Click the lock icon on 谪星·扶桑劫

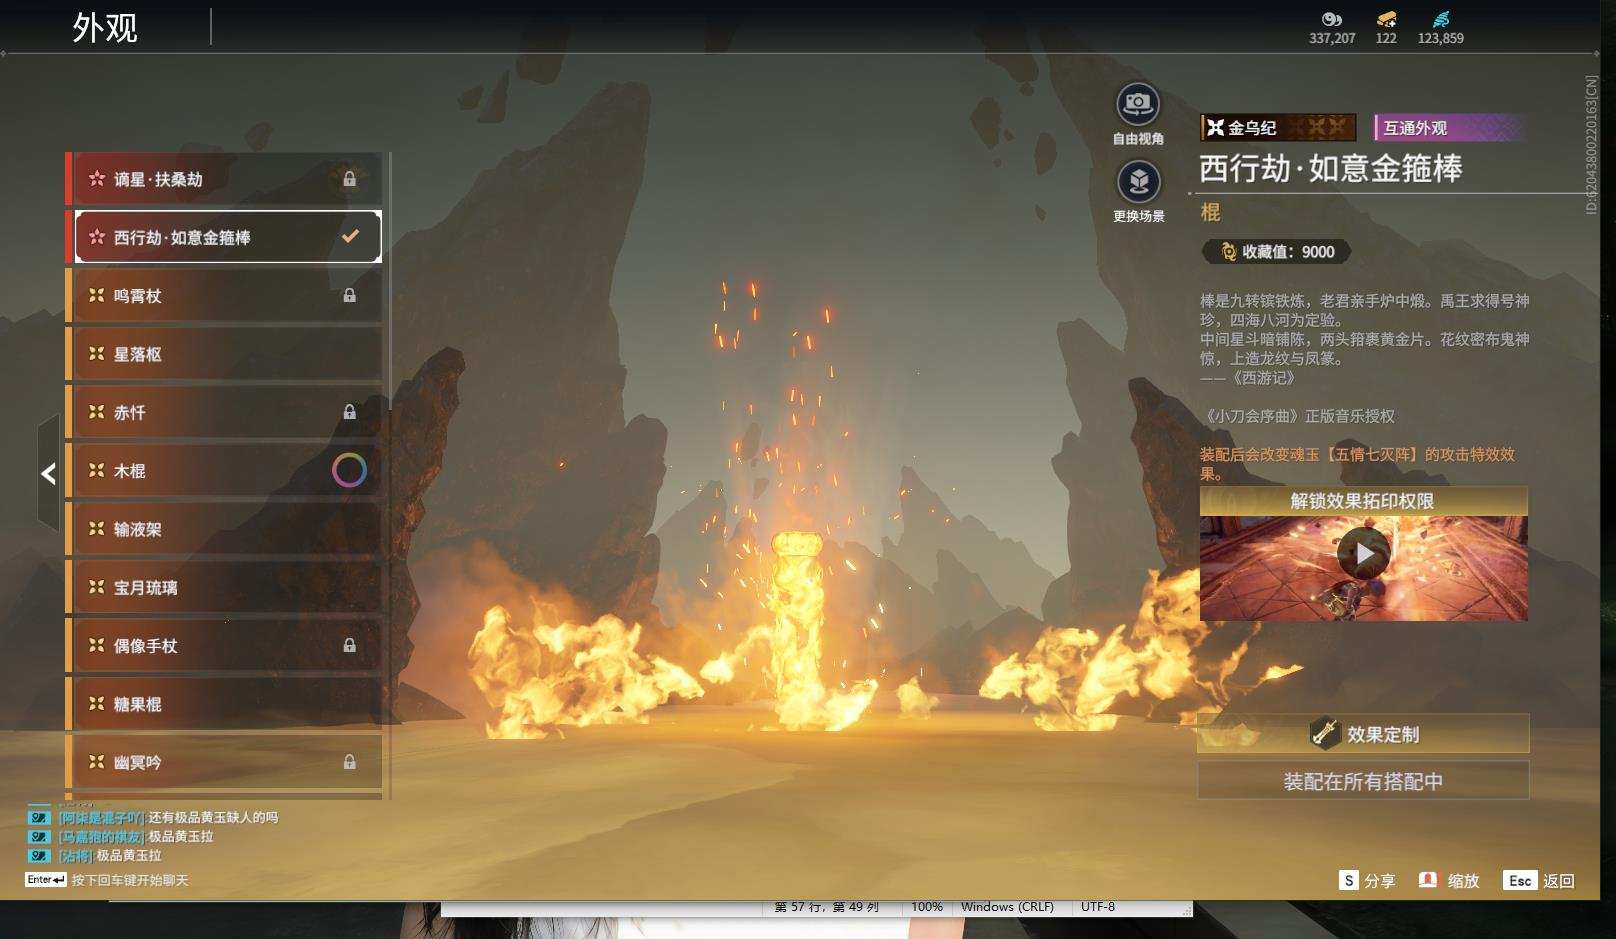click(x=350, y=179)
